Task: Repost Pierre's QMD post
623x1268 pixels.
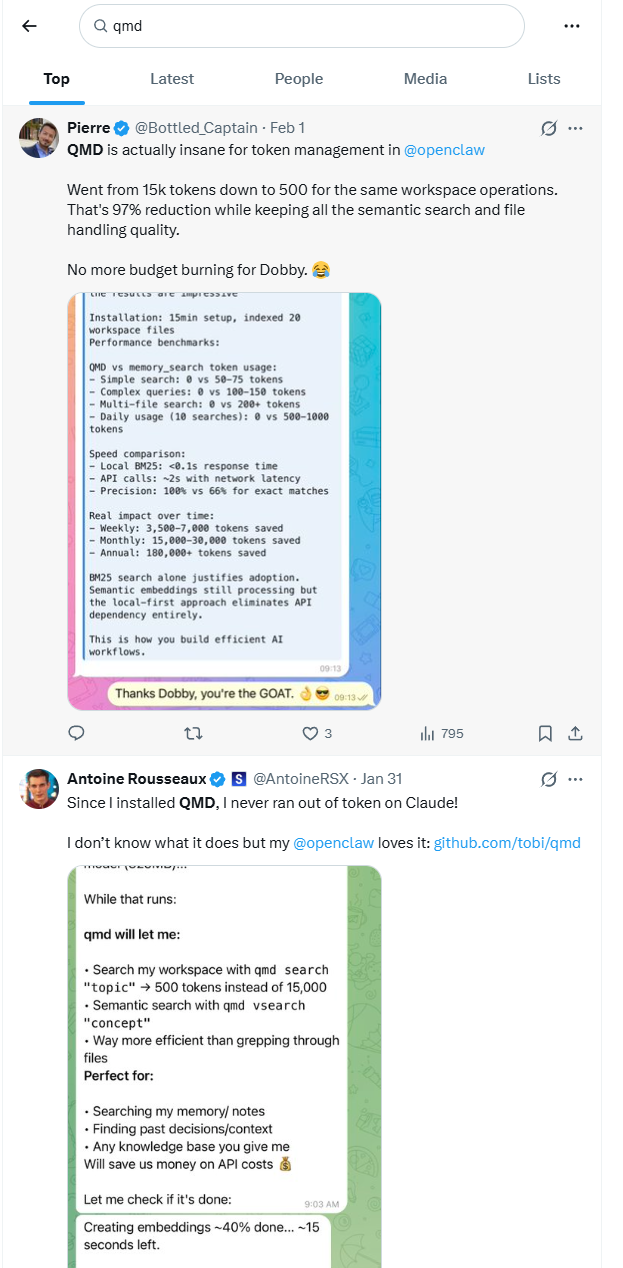Action: pos(194,733)
